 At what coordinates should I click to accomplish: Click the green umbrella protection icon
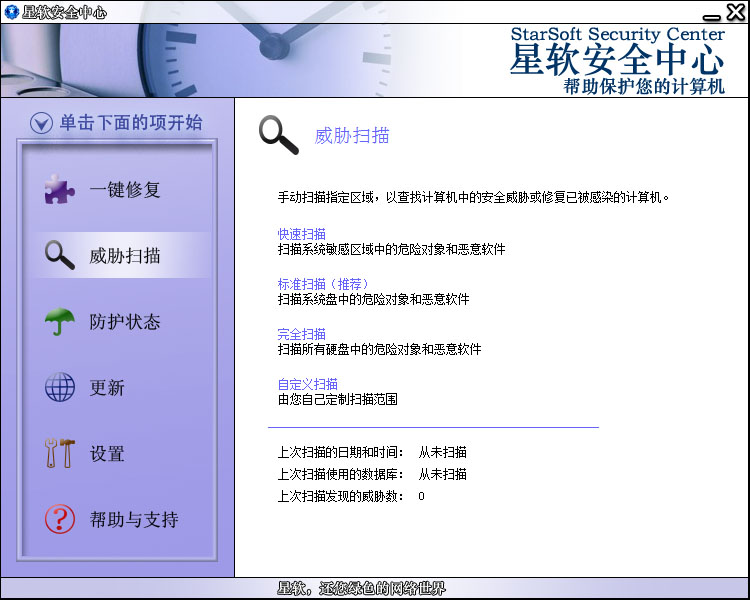[60, 321]
